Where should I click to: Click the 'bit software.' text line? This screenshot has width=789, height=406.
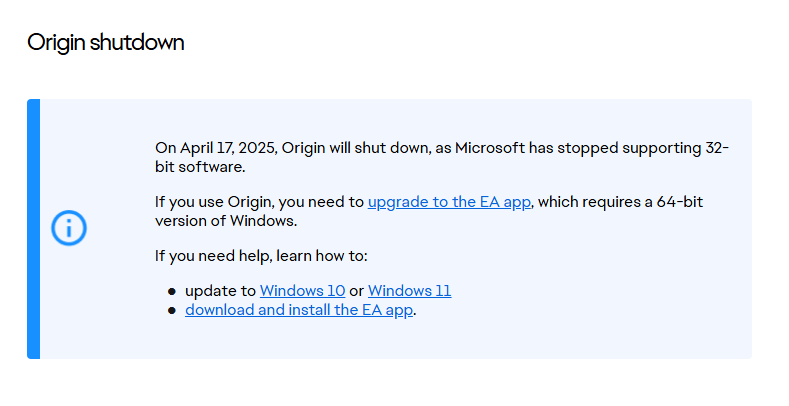(x=200, y=167)
